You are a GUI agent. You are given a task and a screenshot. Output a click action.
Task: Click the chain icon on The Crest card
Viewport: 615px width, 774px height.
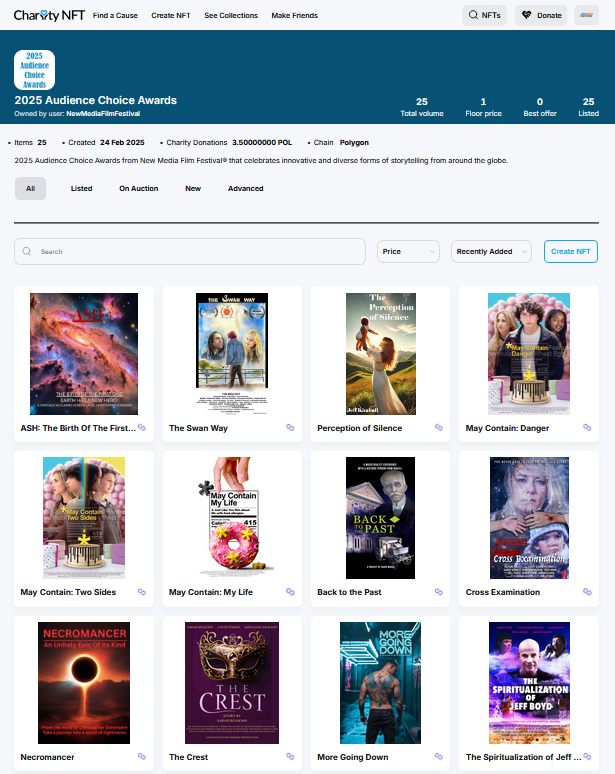290,756
